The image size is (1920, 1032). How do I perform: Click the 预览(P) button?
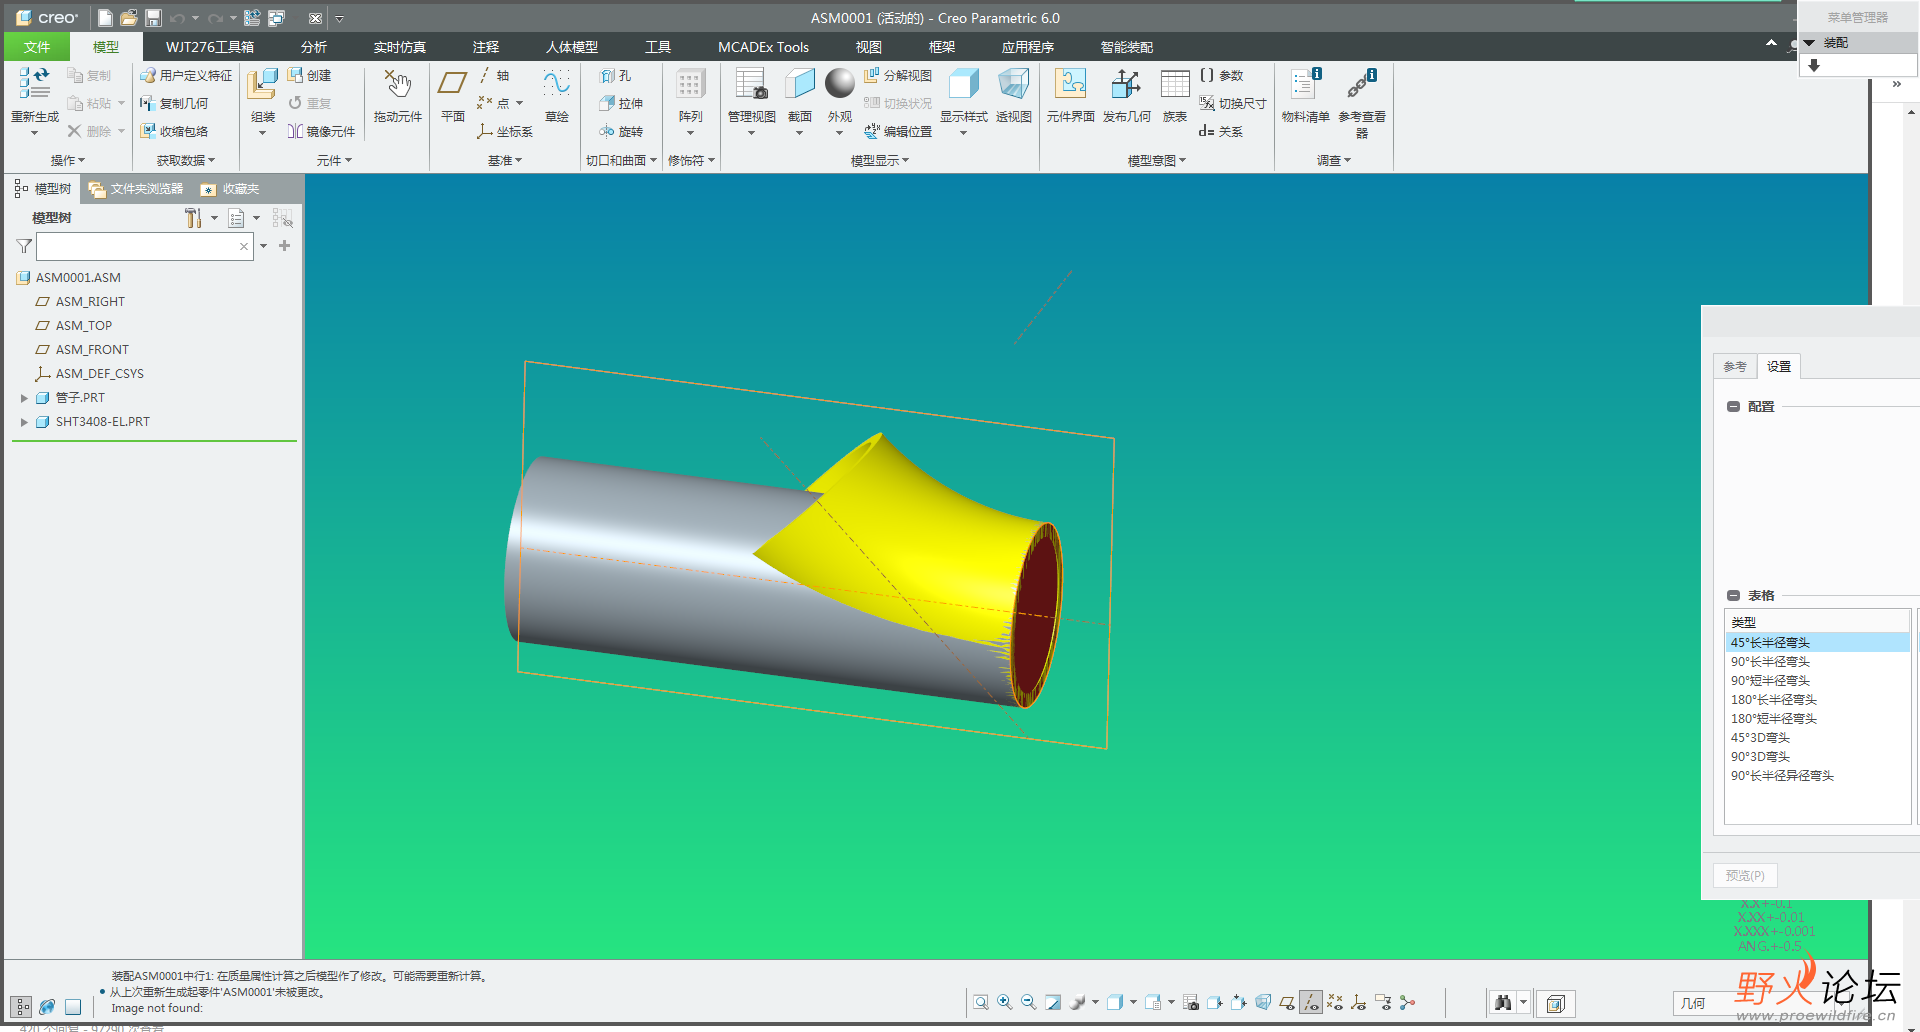pyautogui.click(x=1745, y=875)
